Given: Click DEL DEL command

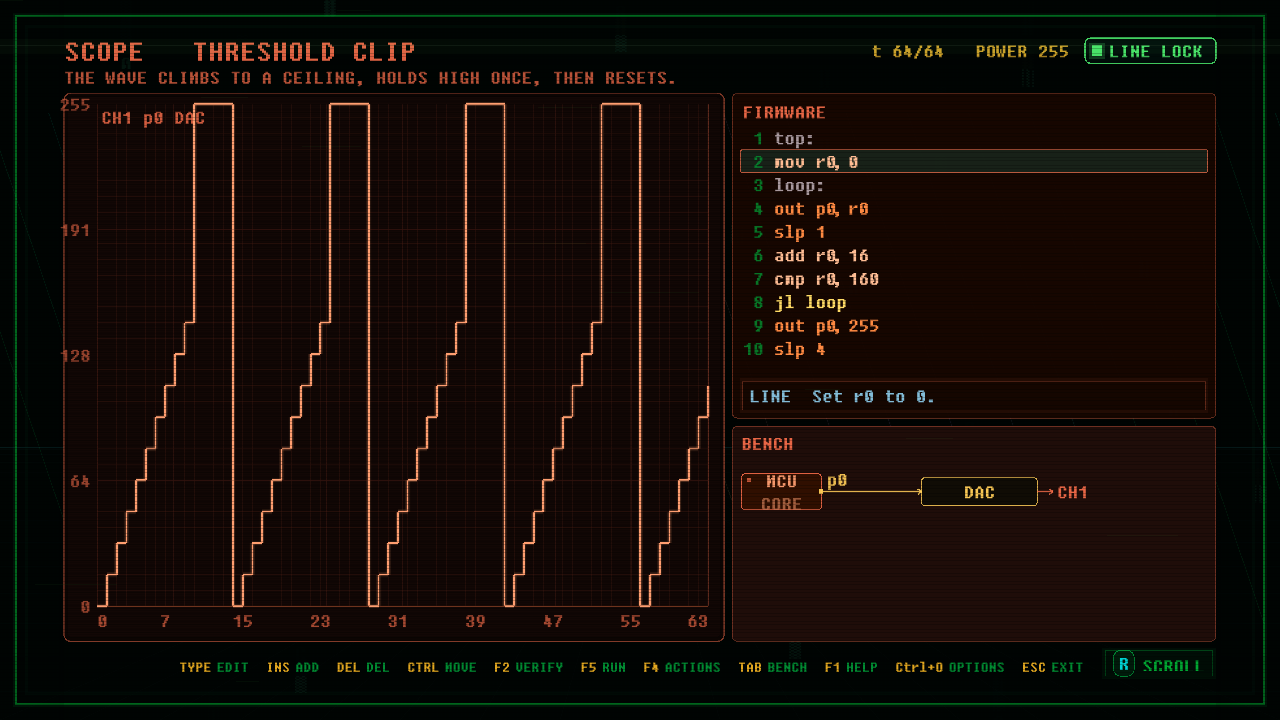Looking at the screenshot, I should coord(363,667).
